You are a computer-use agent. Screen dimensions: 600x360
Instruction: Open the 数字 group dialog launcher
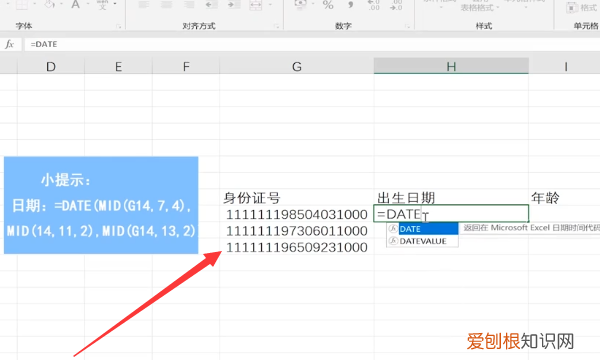[x=408, y=26]
